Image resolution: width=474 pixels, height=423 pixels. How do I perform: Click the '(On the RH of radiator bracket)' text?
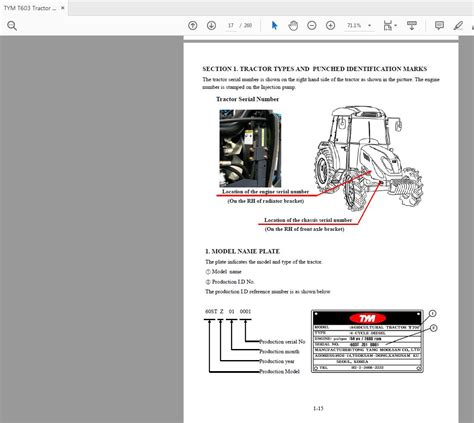pyautogui.click(x=266, y=201)
